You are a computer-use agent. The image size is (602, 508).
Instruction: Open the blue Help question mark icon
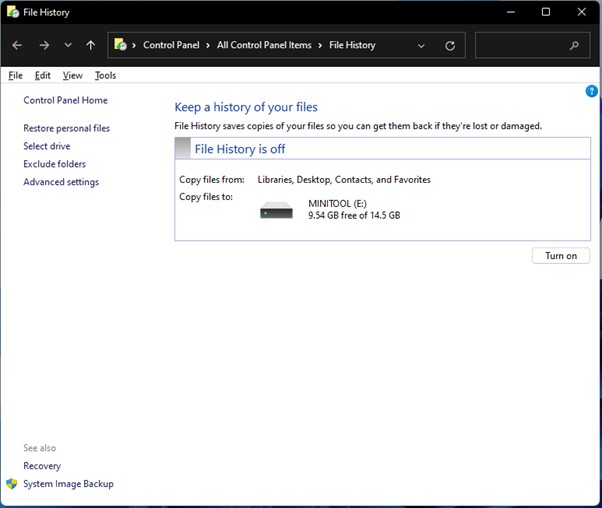pos(591,91)
